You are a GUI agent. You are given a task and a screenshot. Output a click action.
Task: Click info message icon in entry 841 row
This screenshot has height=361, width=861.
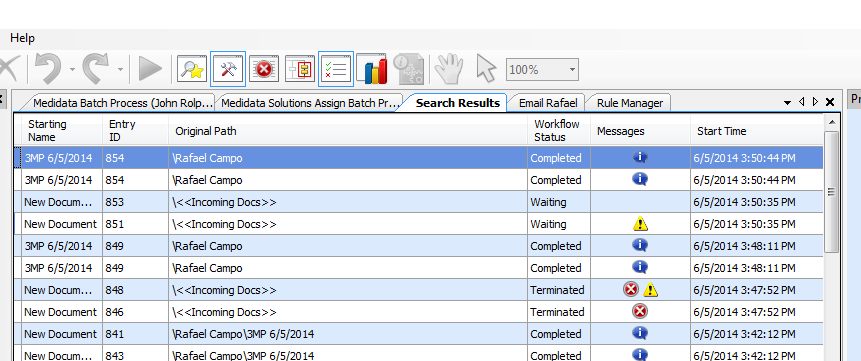(x=640, y=334)
